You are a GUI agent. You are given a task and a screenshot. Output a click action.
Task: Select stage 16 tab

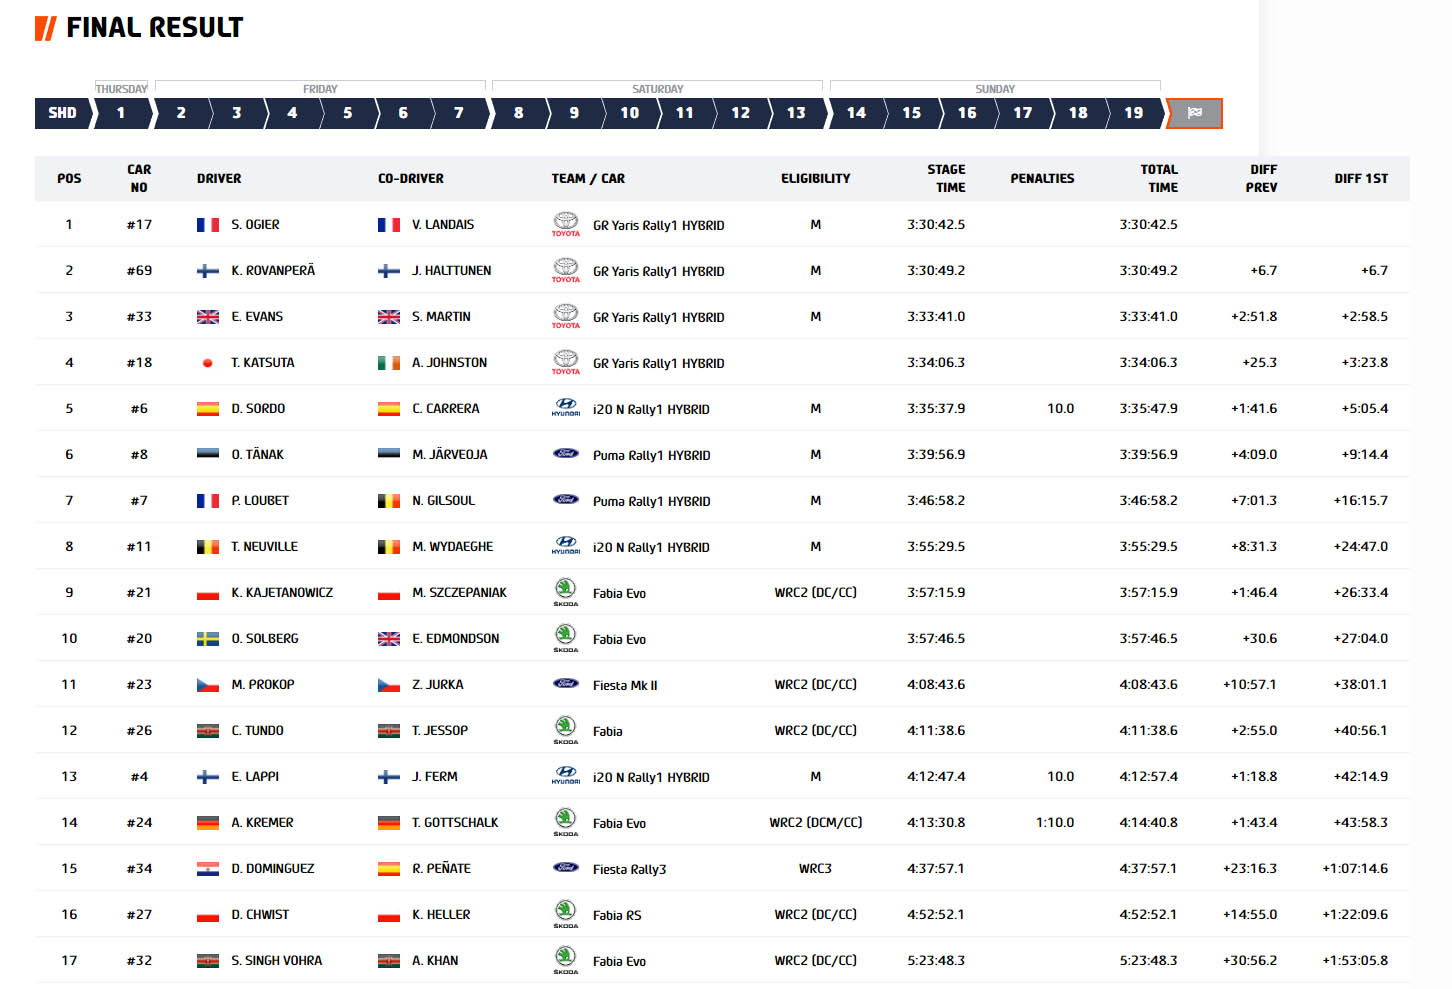tap(967, 113)
